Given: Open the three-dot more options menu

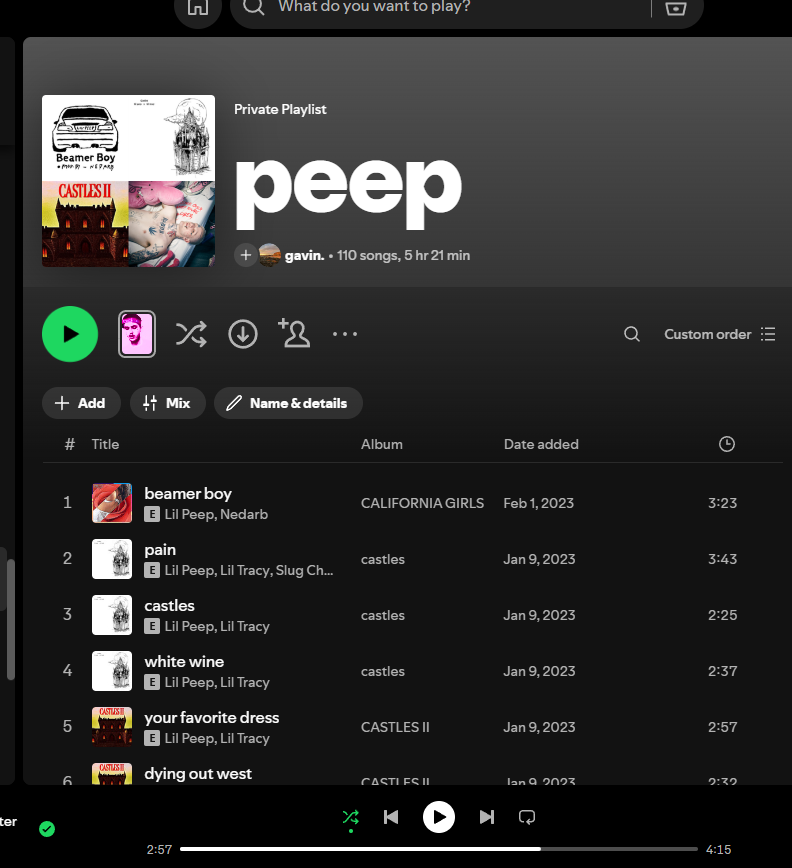Looking at the screenshot, I should click(x=345, y=334).
